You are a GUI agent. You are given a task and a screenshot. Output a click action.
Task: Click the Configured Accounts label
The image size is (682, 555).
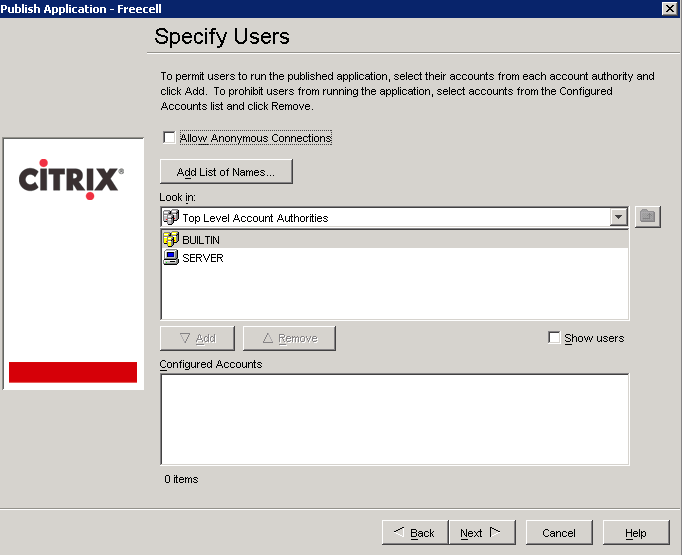tap(211, 364)
